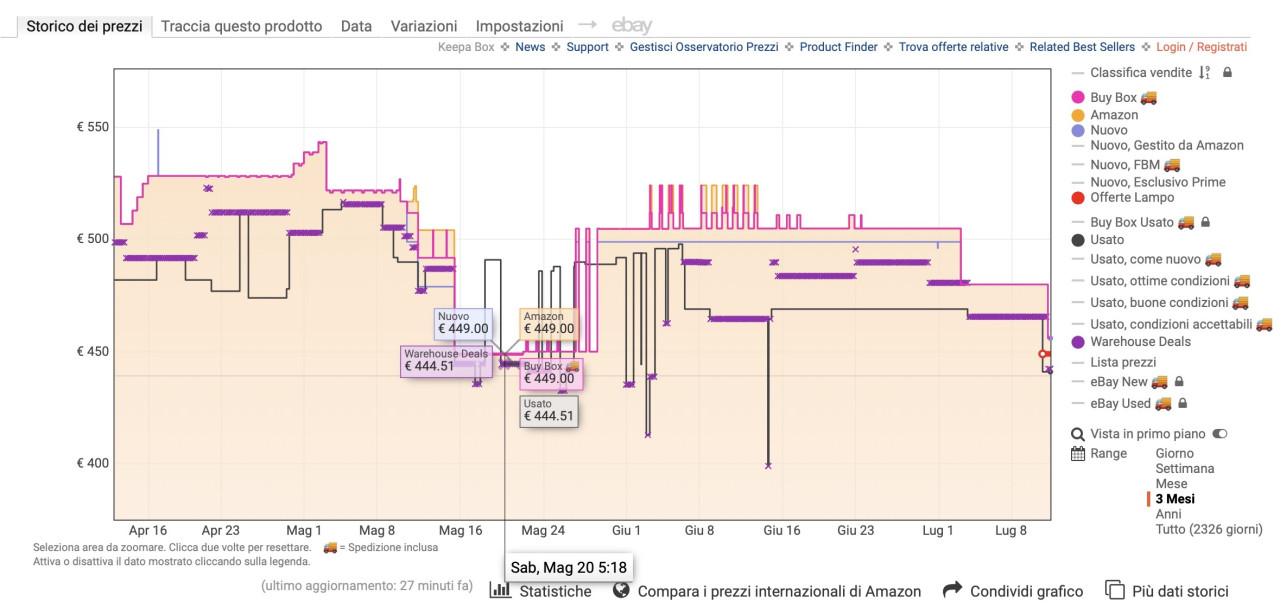Click the pink Buy Box legend dot

(x=1078, y=98)
